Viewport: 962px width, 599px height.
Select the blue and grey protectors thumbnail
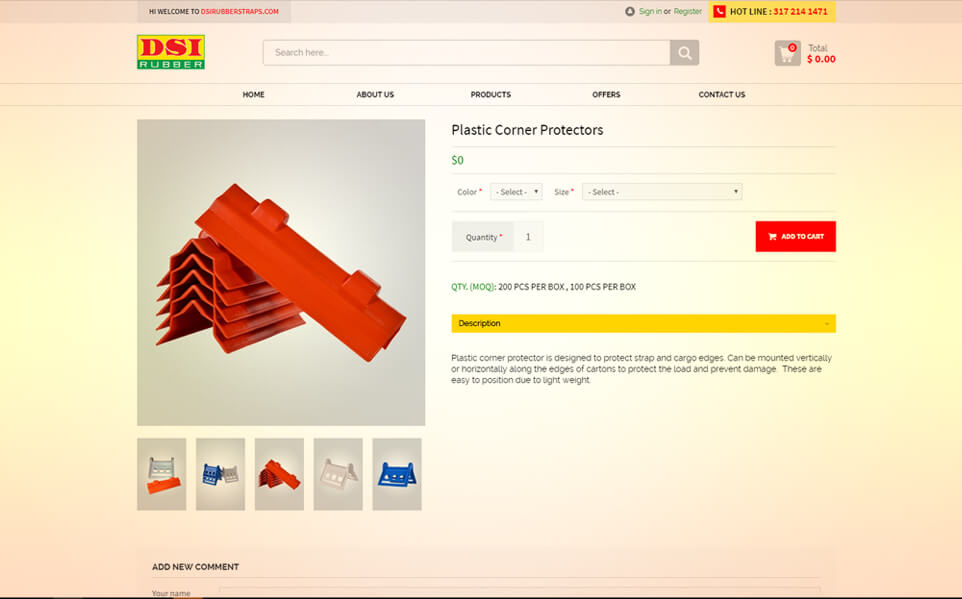220,474
